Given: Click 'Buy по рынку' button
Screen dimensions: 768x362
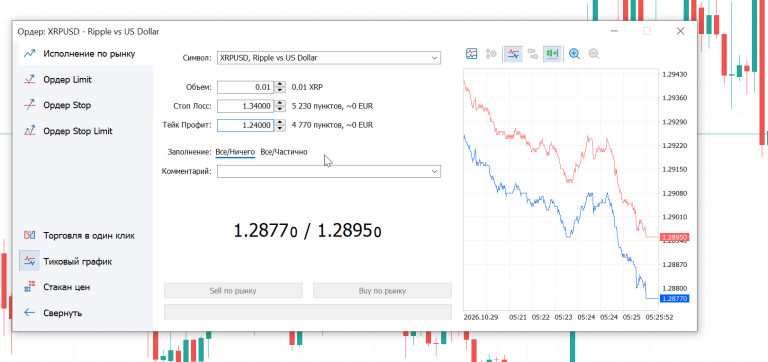Looking at the screenshot, I should click(382, 290).
